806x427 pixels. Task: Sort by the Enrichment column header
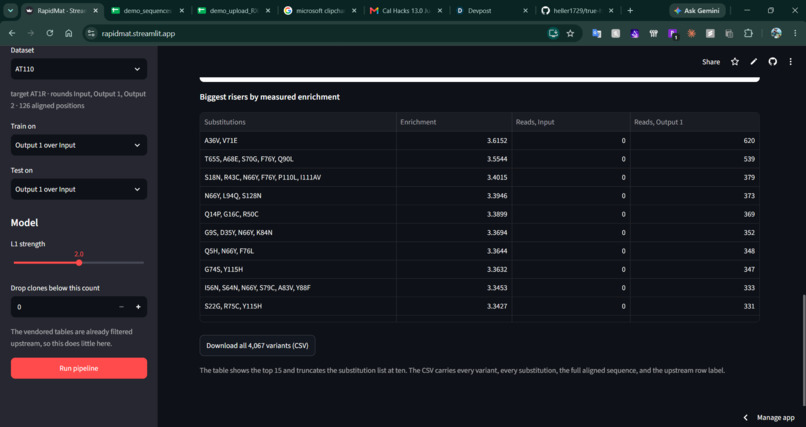(454, 122)
